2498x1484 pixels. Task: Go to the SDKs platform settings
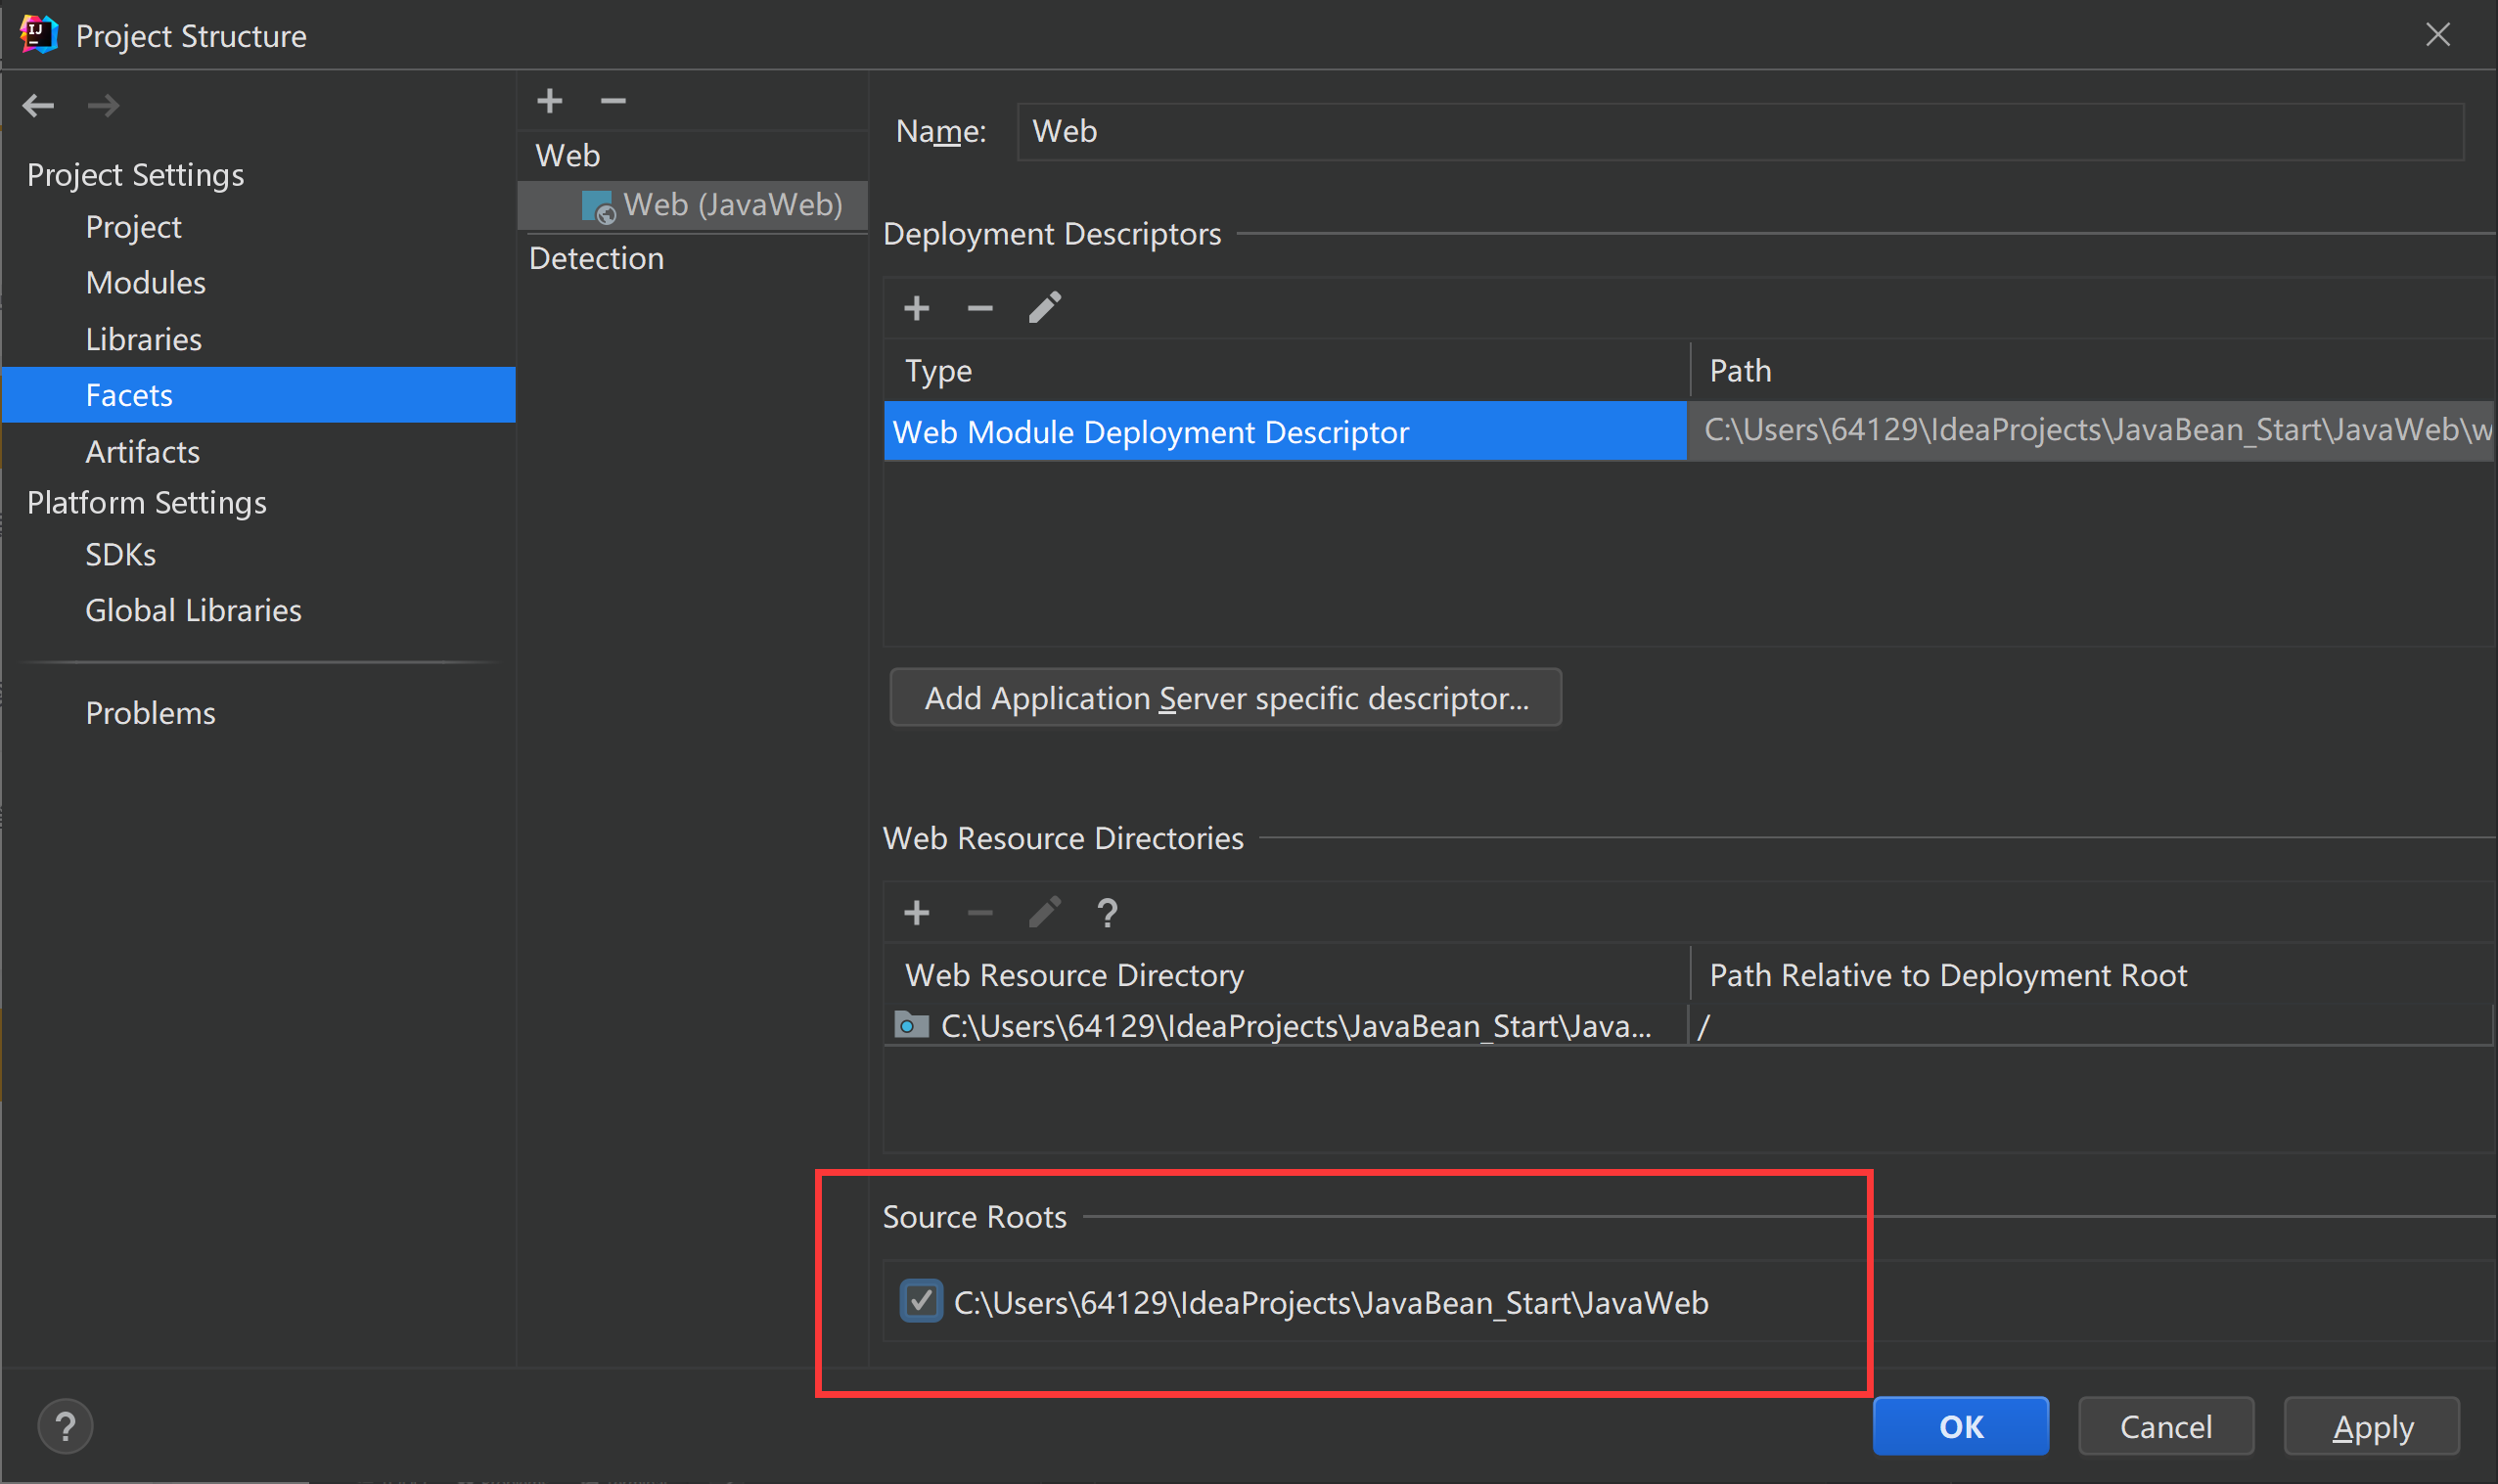click(x=121, y=554)
